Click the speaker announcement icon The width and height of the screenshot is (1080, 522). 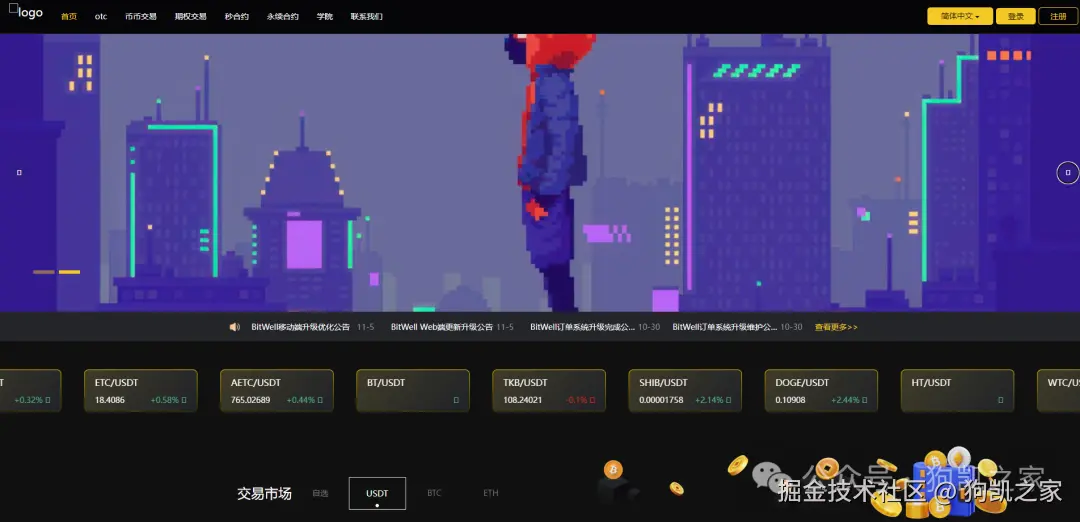pyautogui.click(x=234, y=327)
